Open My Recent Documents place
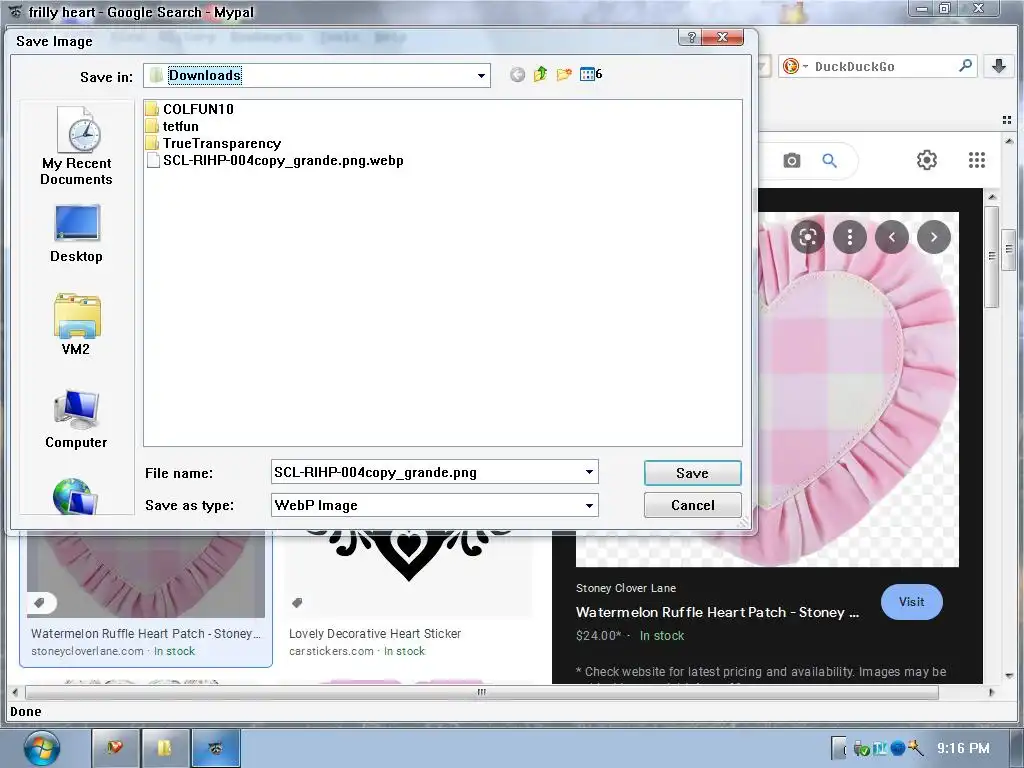The image size is (1024, 768). (76, 146)
